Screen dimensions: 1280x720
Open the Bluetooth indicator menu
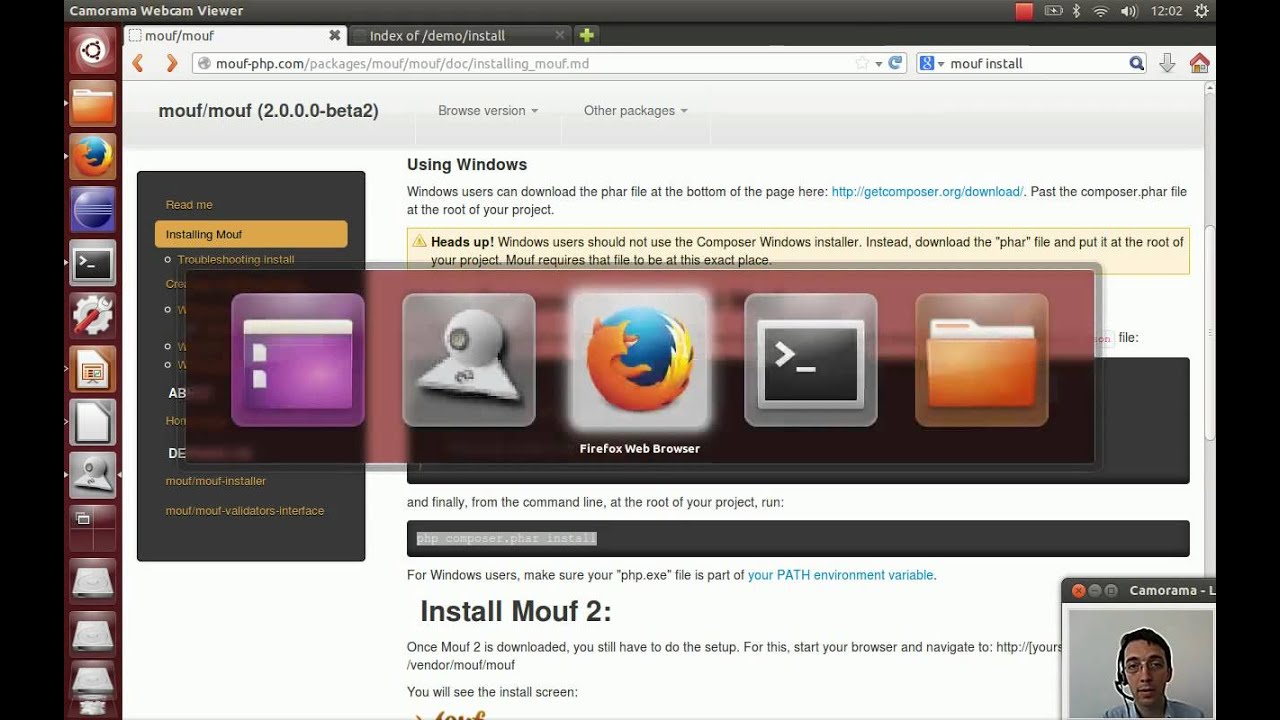click(x=1077, y=11)
